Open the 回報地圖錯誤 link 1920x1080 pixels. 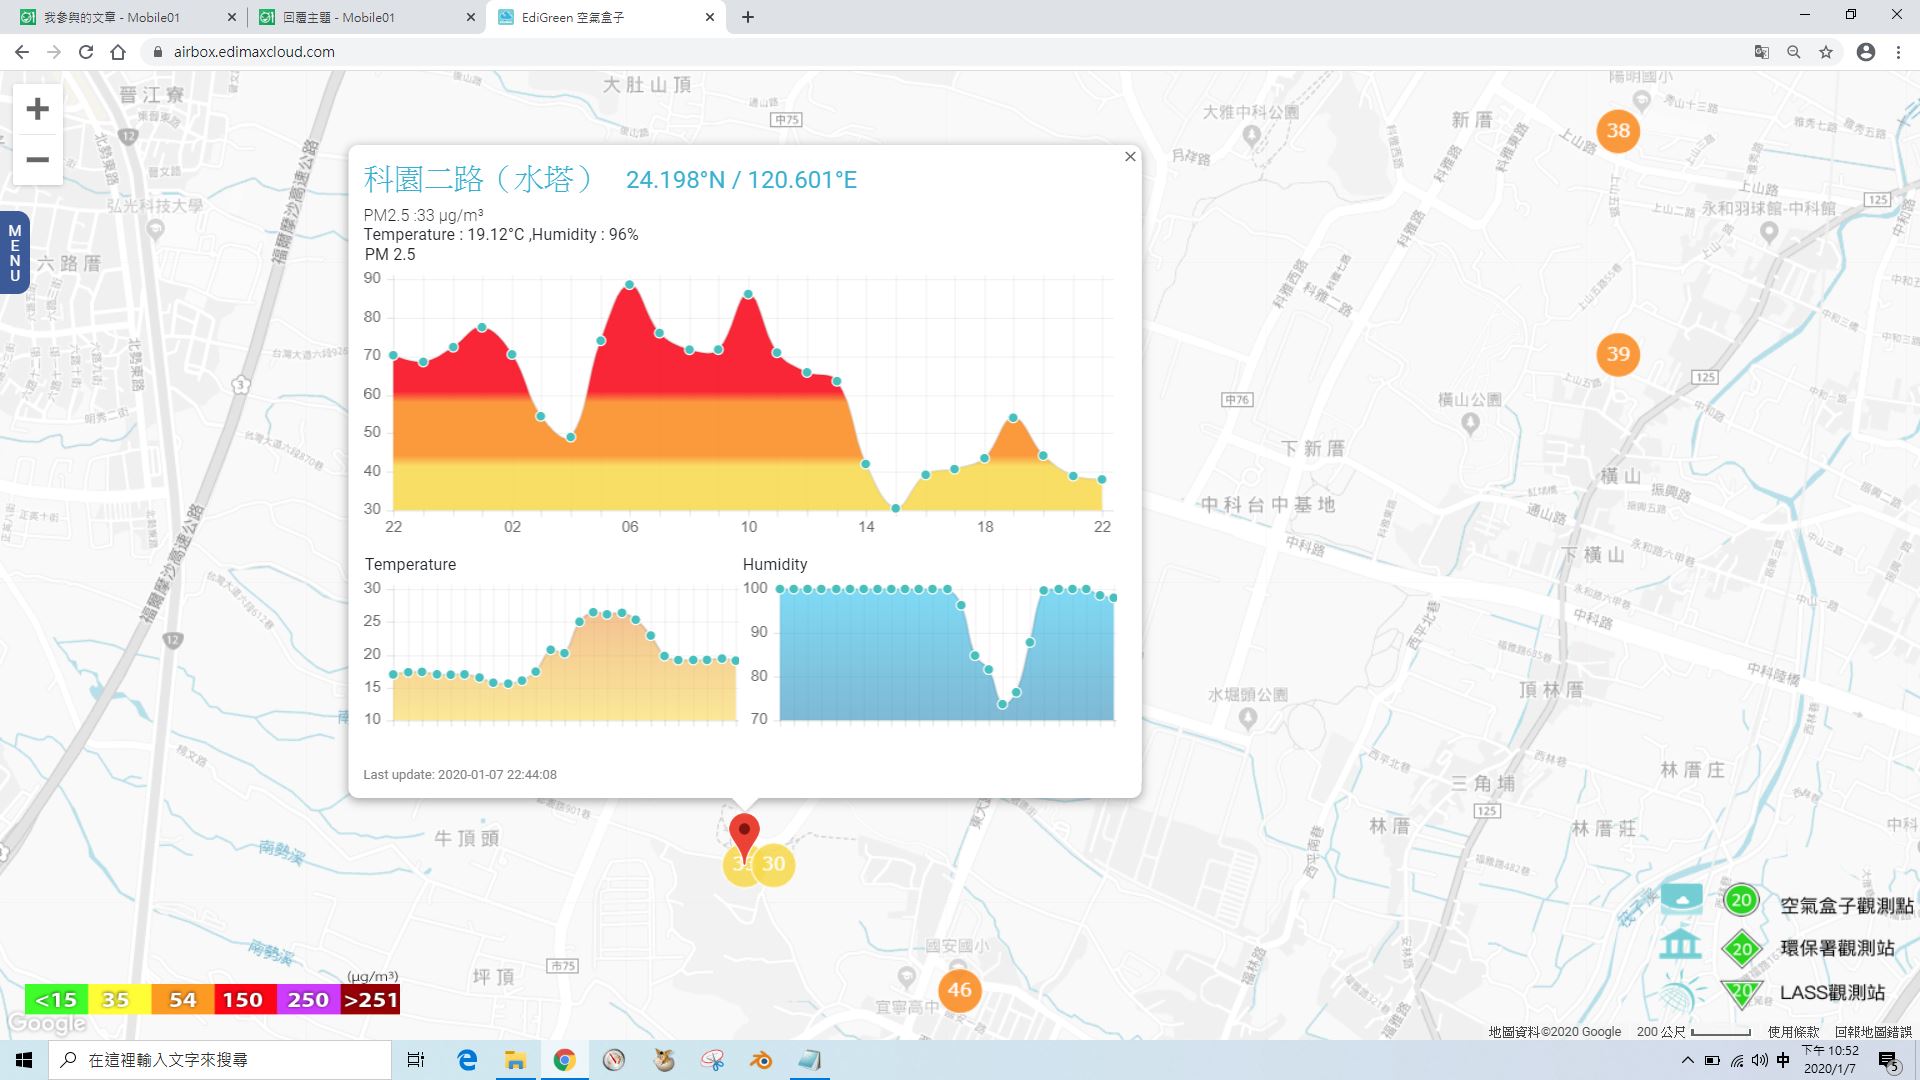1872,1032
